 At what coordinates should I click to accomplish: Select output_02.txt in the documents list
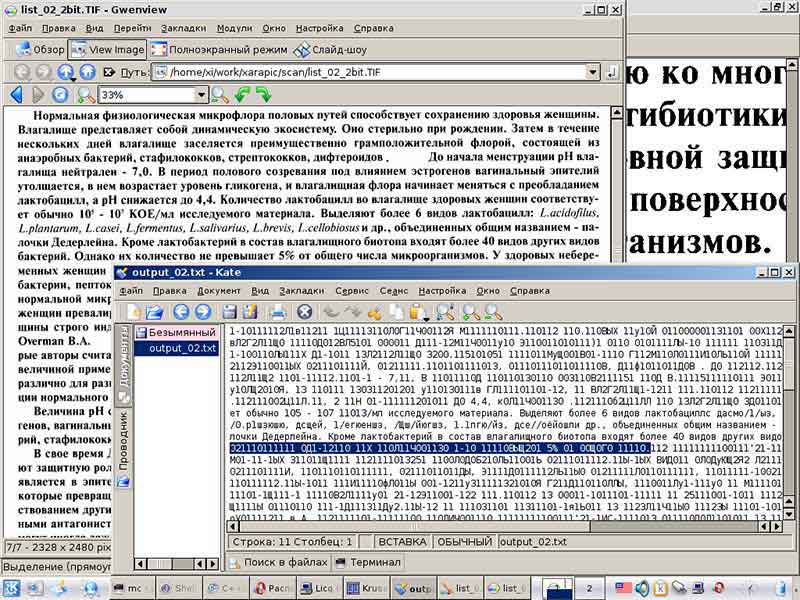181,348
